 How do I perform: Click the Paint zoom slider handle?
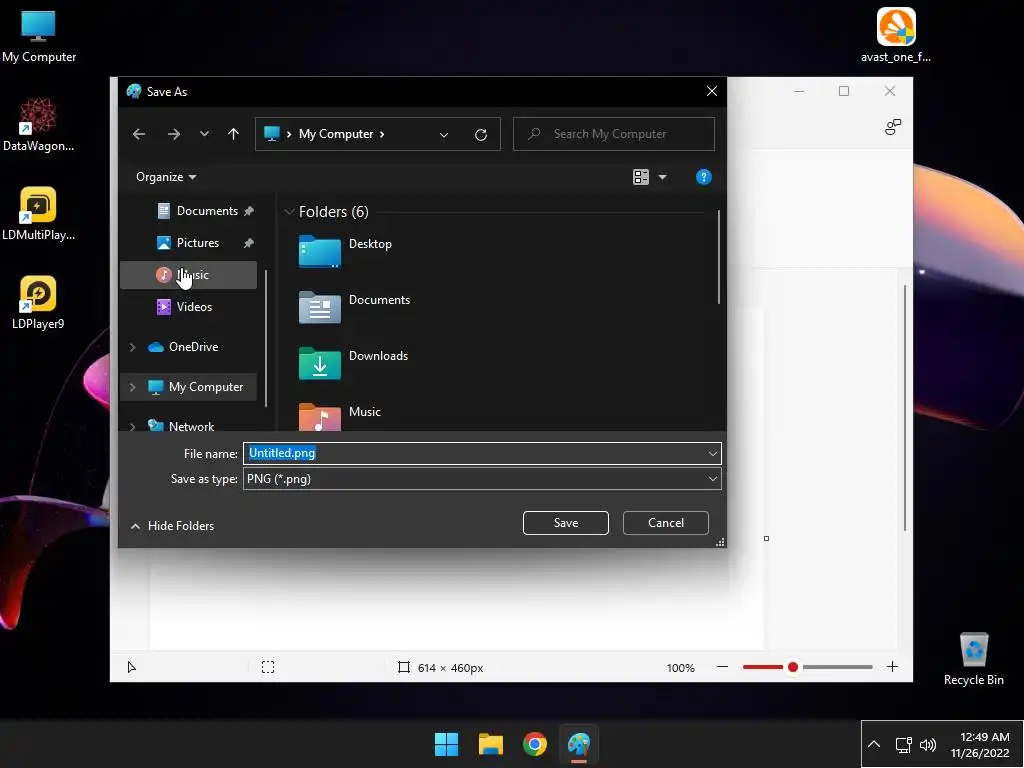point(793,667)
